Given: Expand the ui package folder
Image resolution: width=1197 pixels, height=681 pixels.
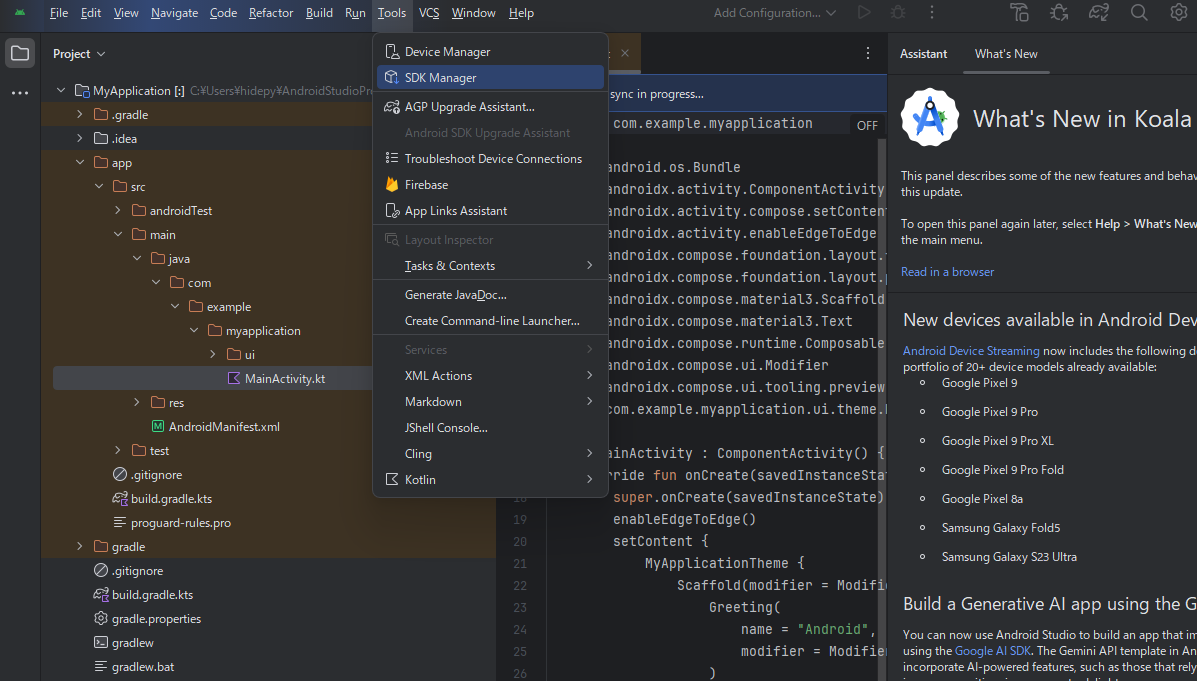Looking at the screenshot, I should point(213,354).
